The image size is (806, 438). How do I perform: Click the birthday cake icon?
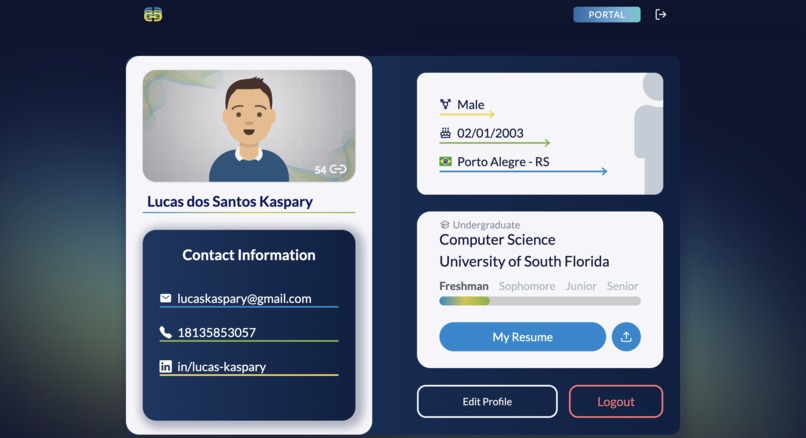click(x=445, y=133)
